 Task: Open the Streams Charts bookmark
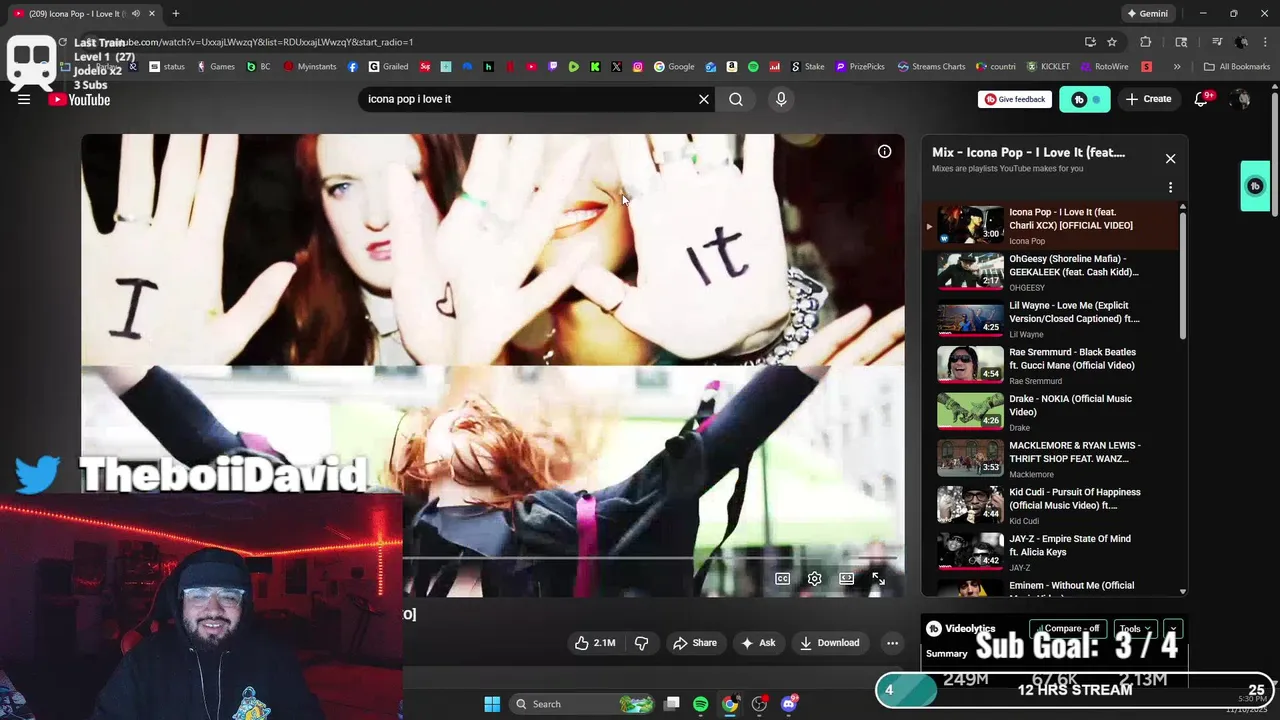[931, 67]
